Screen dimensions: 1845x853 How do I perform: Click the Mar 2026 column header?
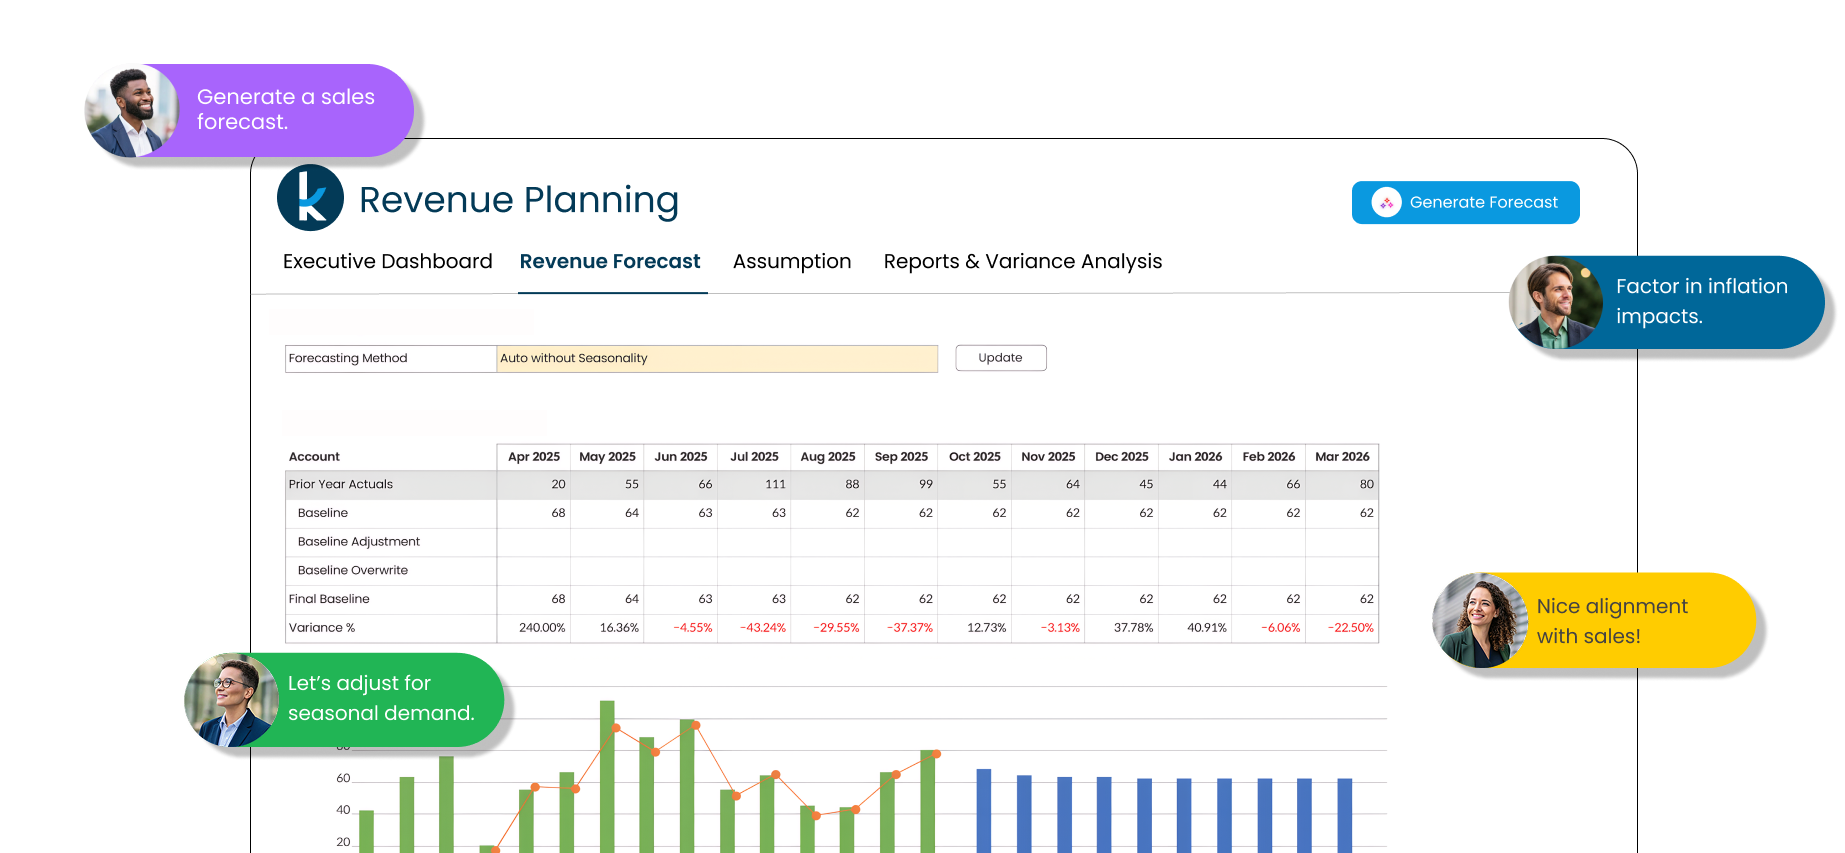tap(1341, 457)
